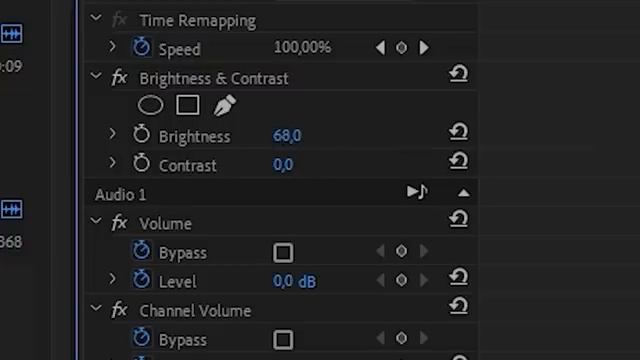Create an ellipse mask for Brightness & Contrast
The width and height of the screenshot is (640, 360).
pyautogui.click(x=150, y=105)
